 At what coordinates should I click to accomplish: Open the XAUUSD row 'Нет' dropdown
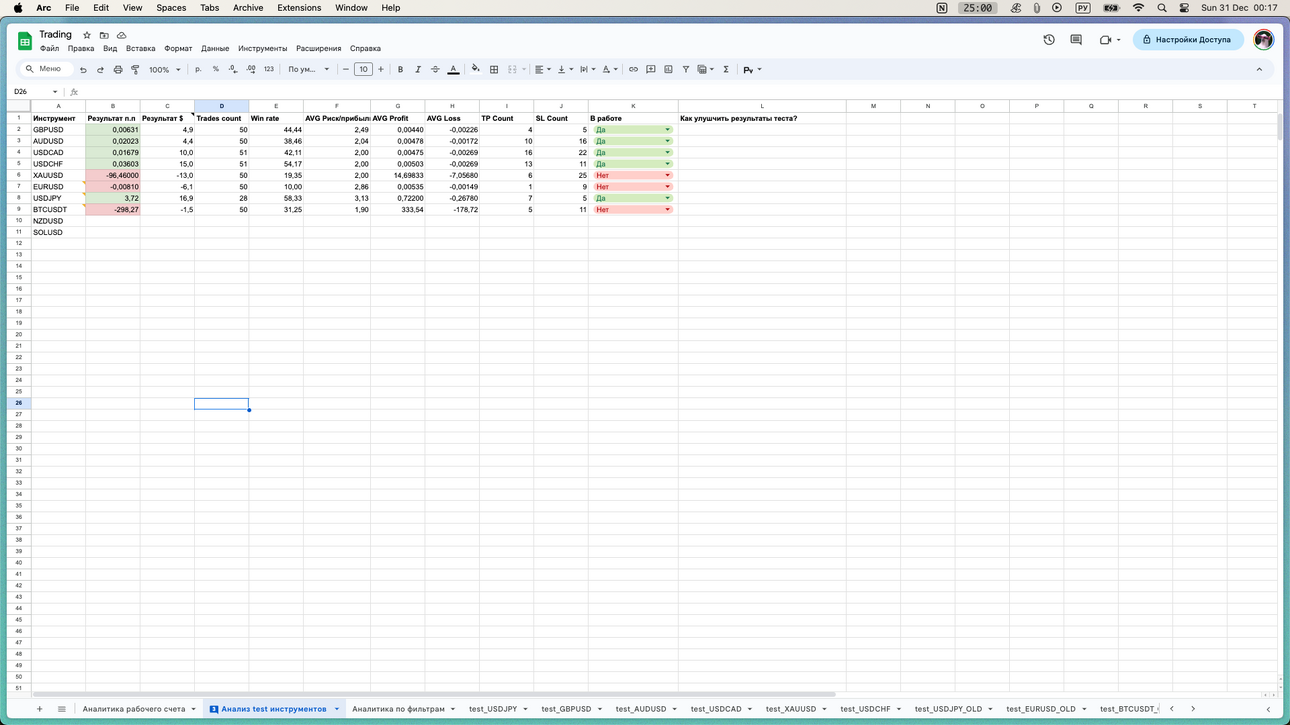point(668,176)
